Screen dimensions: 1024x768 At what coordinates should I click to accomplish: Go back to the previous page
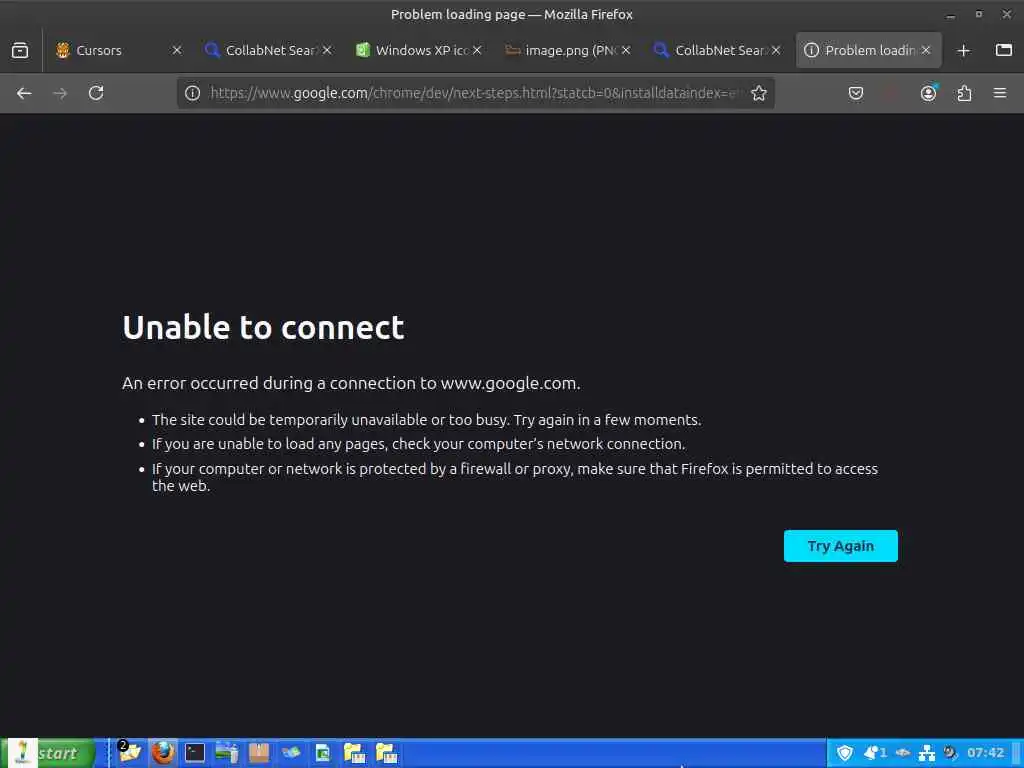[x=24, y=93]
